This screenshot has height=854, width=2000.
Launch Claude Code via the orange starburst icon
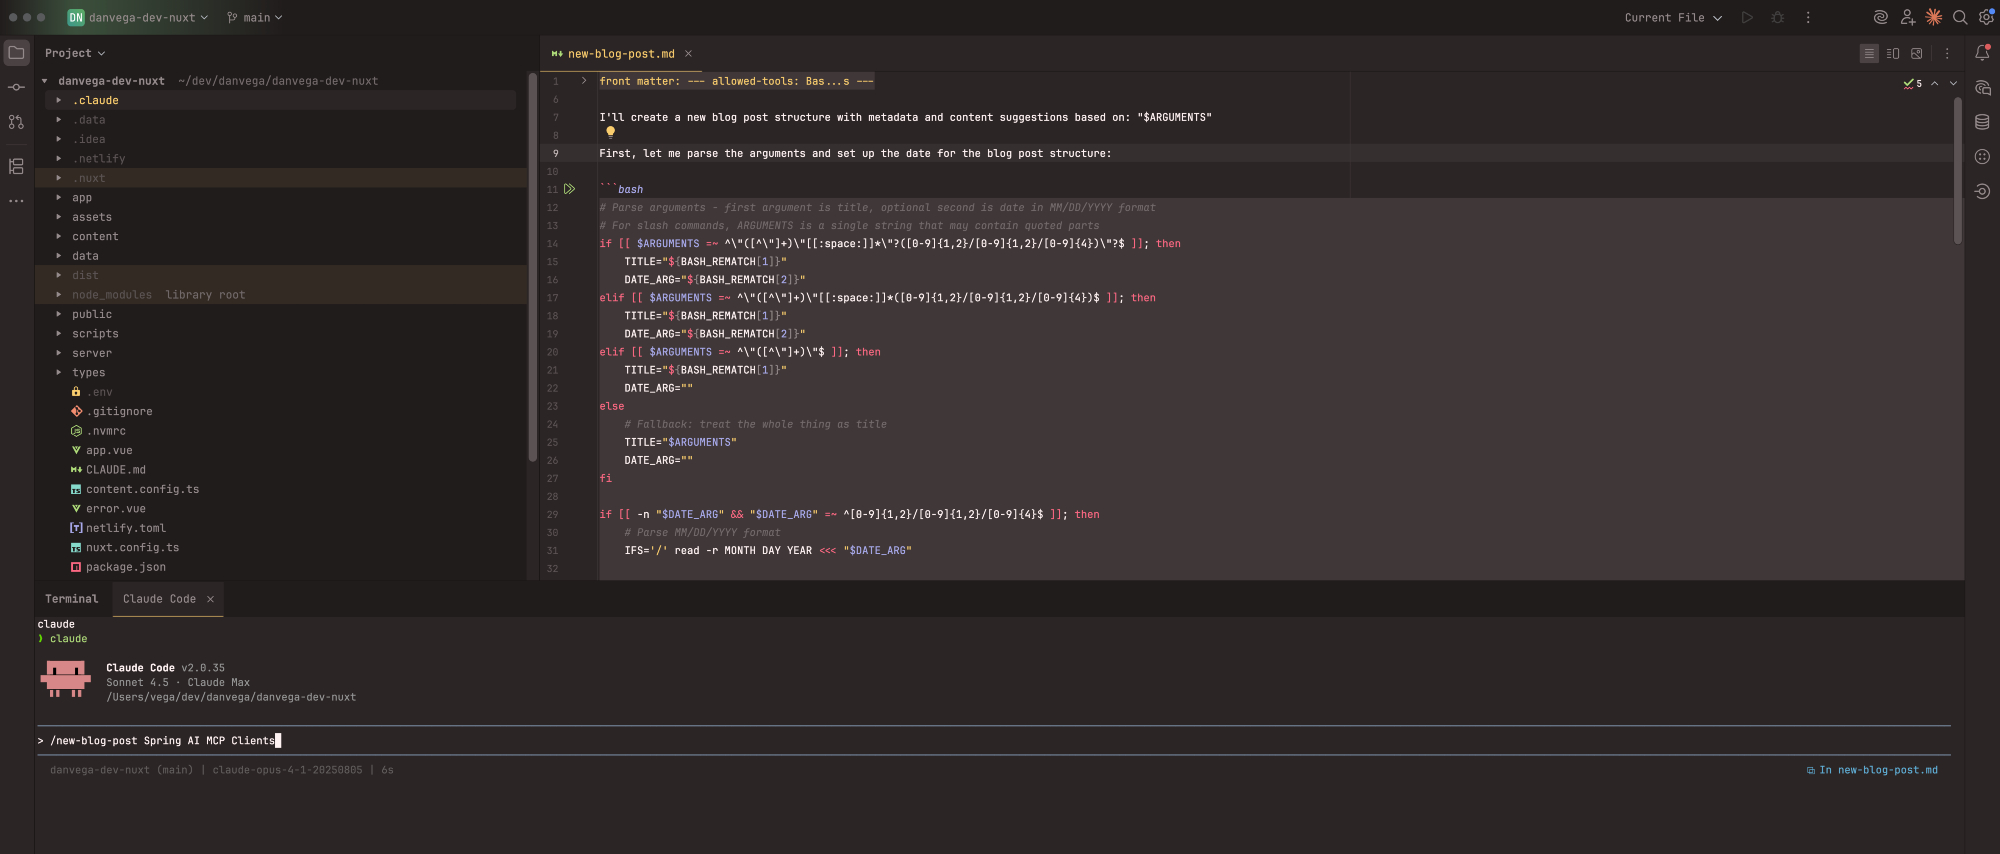pyautogui.click(x=1934, y=17)
